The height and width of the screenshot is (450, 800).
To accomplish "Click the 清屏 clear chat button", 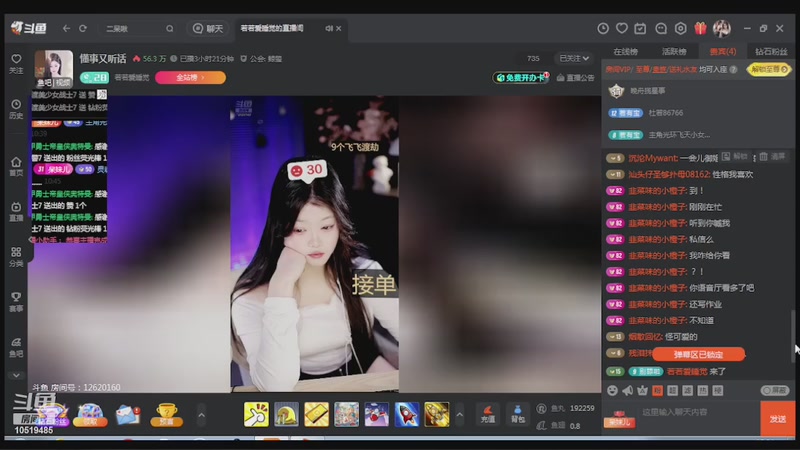I will [x=772, y=157].
